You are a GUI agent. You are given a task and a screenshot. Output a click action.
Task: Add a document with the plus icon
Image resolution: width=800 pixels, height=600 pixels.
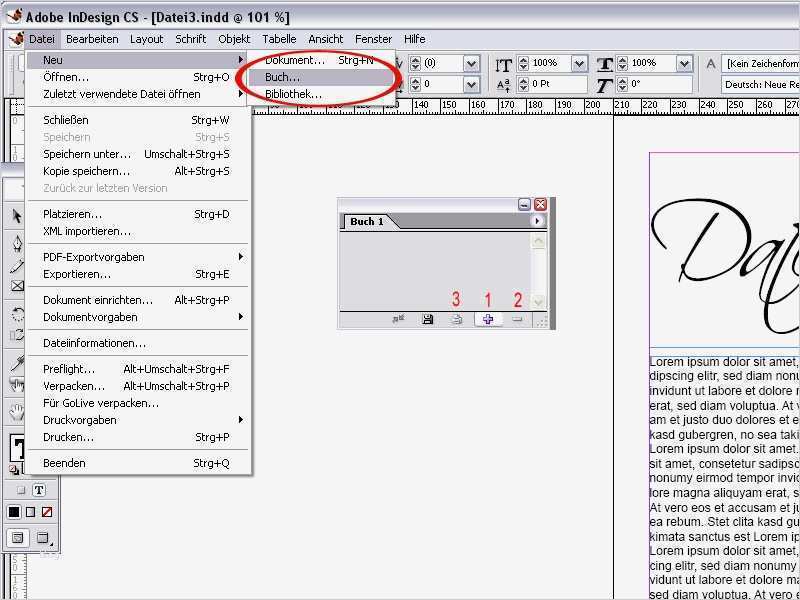click(487, 318)
